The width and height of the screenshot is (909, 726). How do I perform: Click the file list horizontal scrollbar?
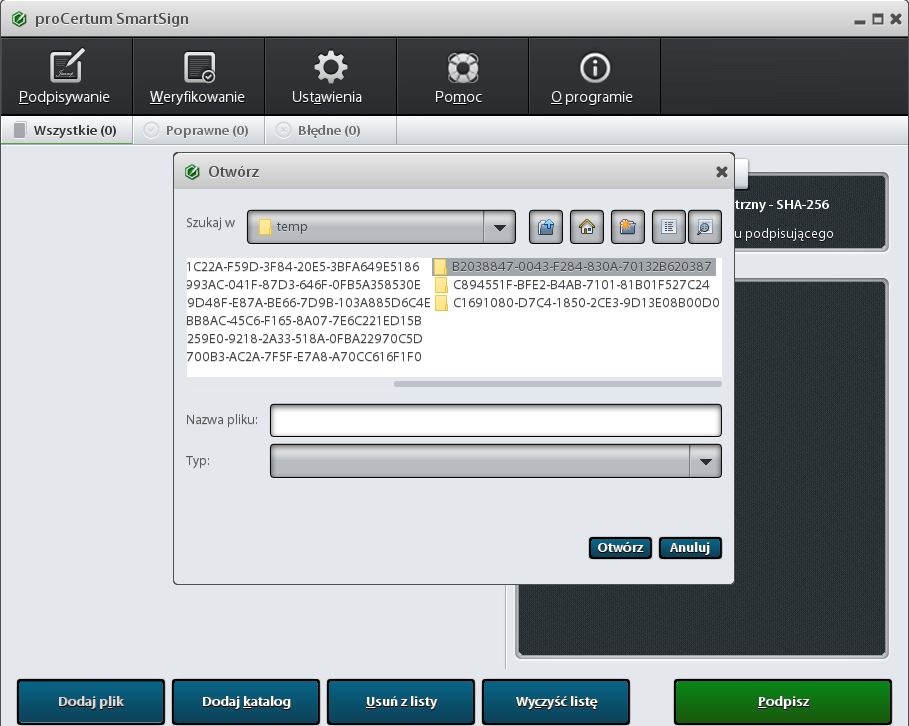tap(558, 384)
